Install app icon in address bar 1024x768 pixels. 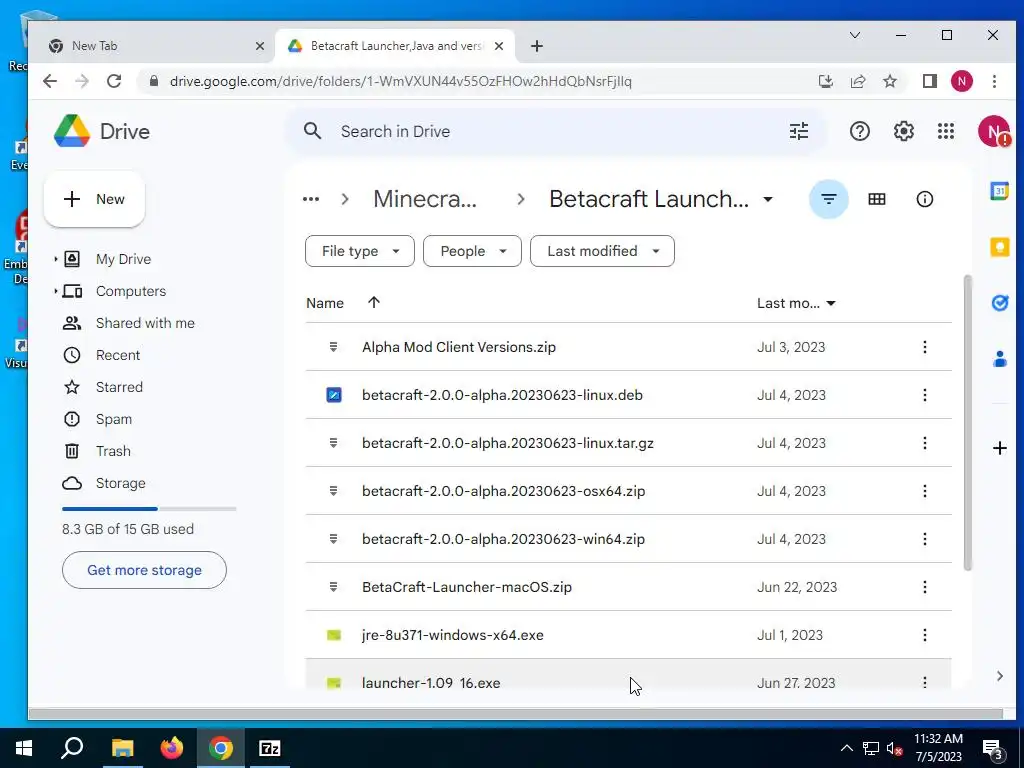(825, 81)
